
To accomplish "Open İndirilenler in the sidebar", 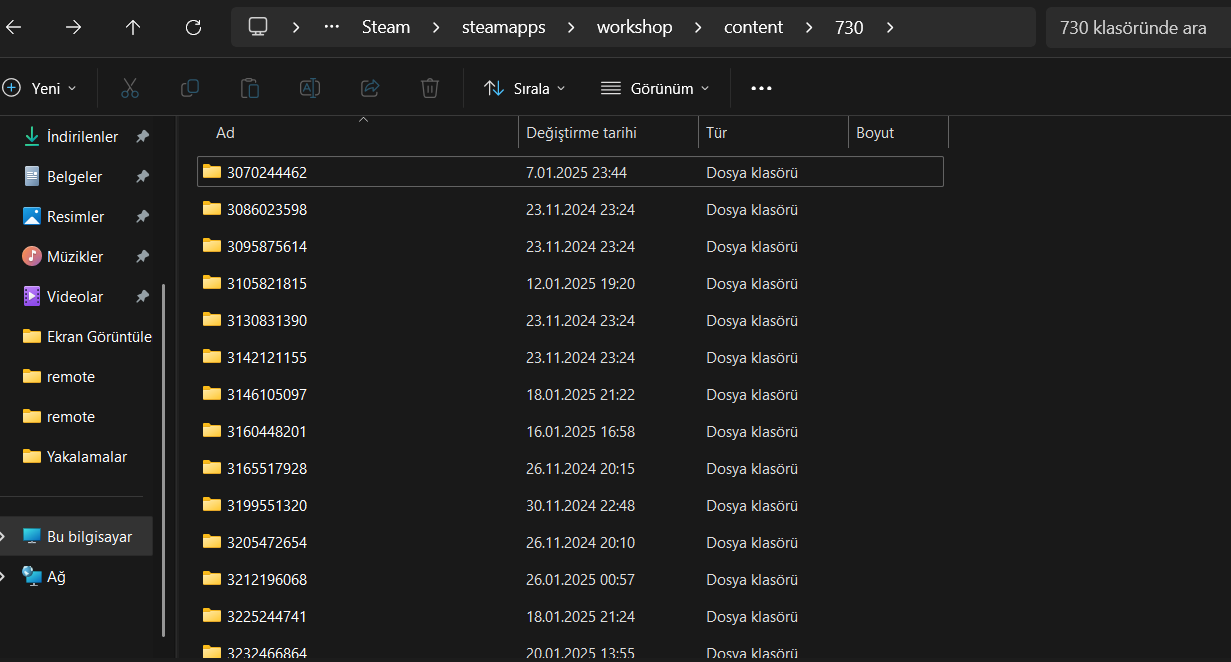I will point(82,136).
